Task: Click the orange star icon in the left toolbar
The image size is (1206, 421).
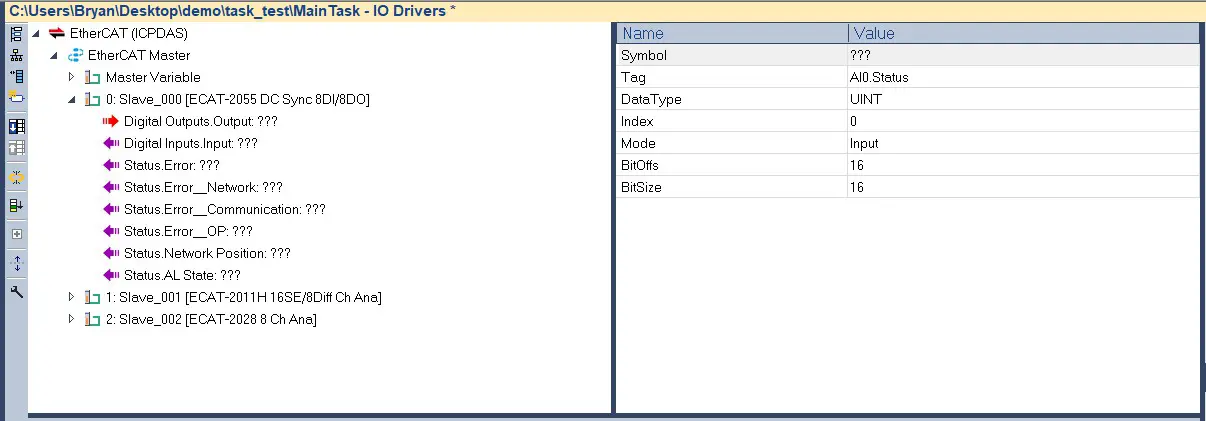Action: pos(16,176)
